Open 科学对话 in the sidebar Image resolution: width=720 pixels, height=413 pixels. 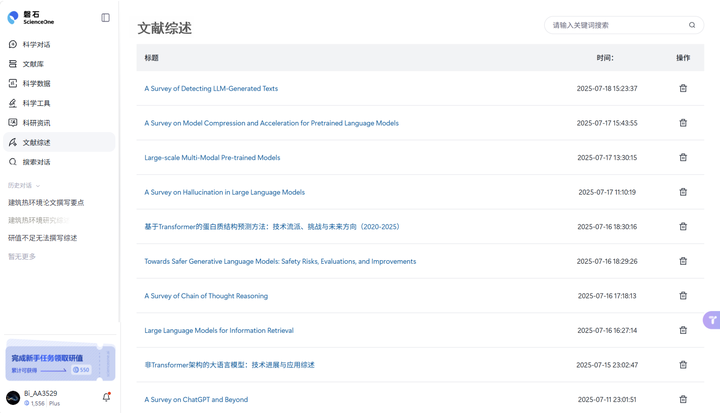(x=59, y=45)
